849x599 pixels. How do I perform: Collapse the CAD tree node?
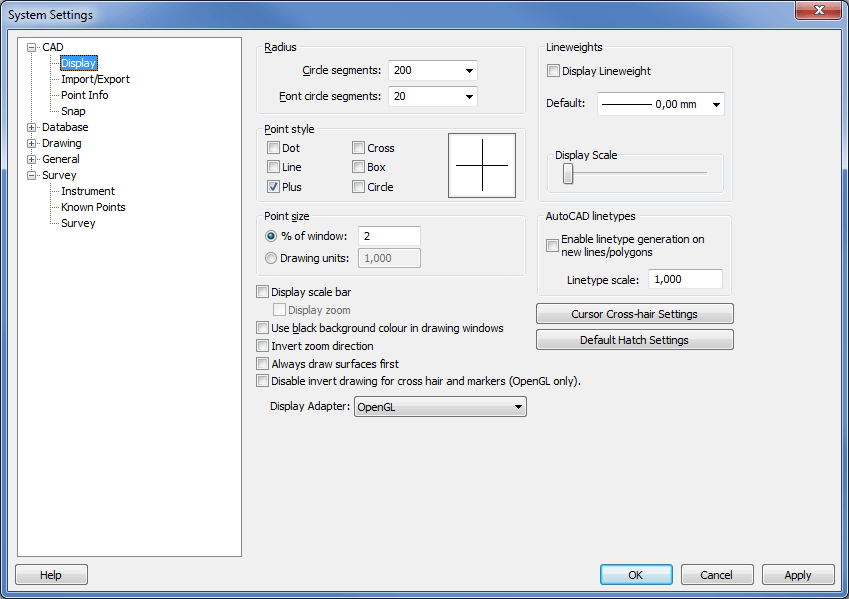(x=32, y=47)
